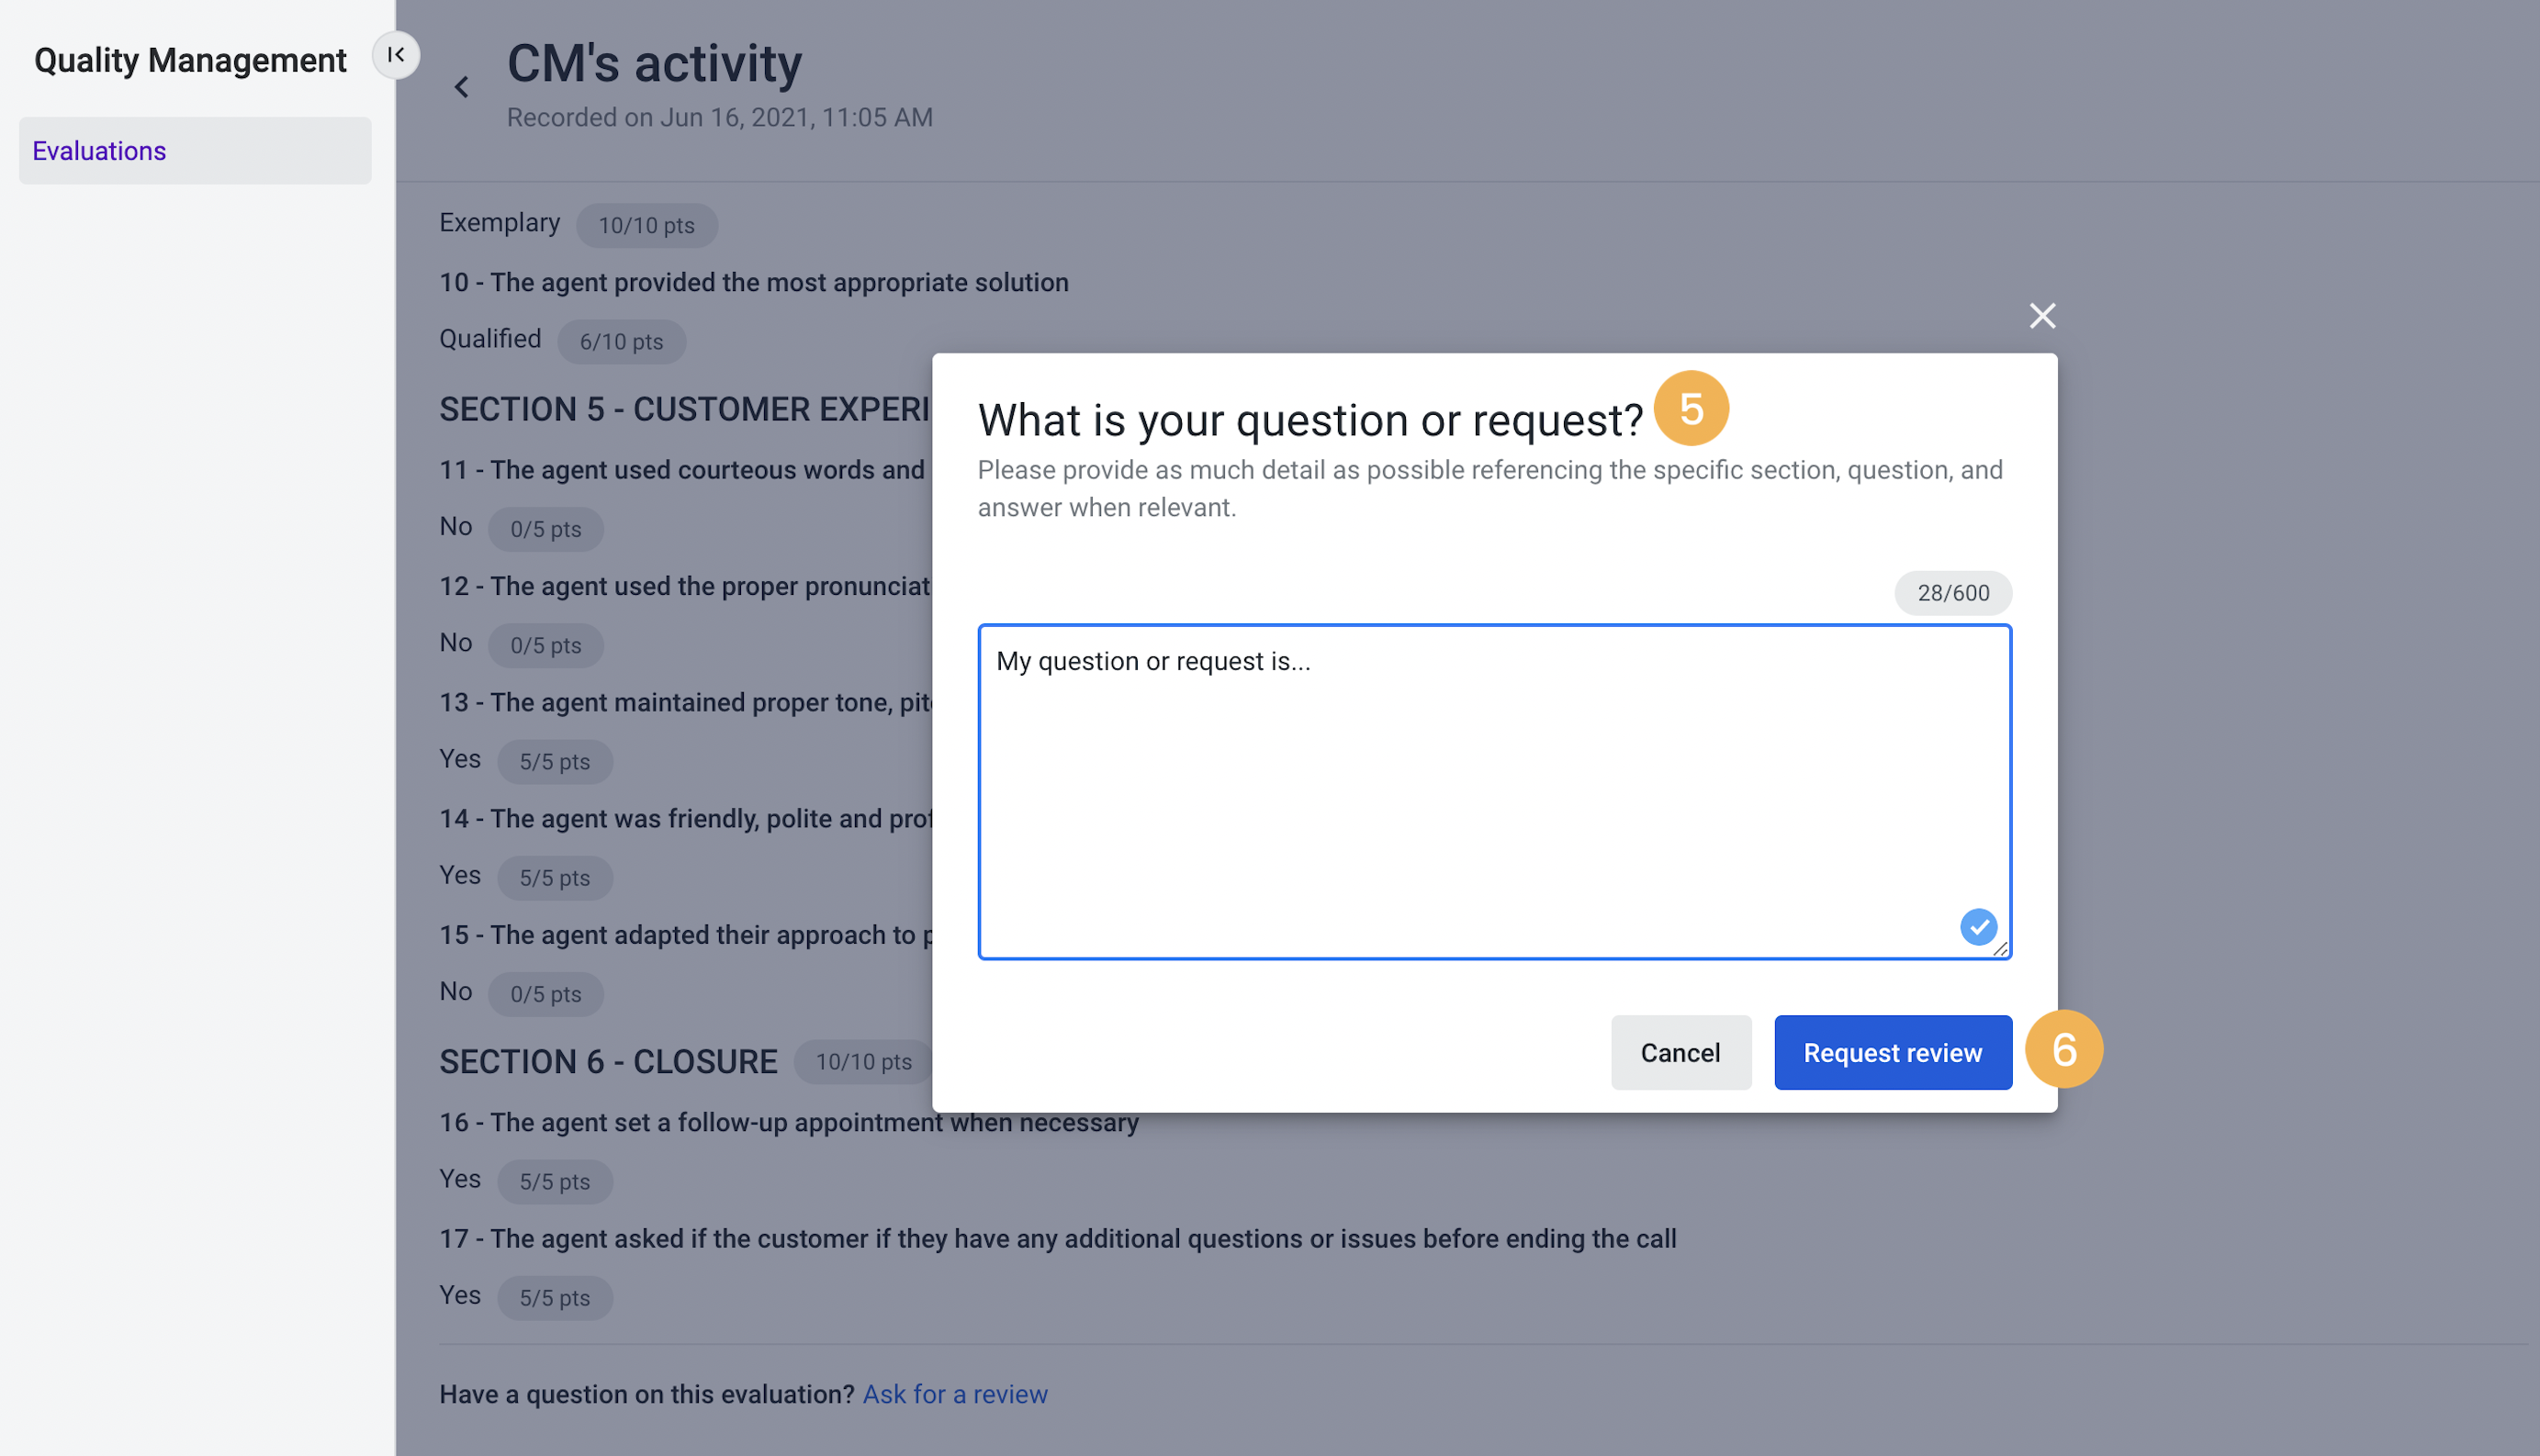Open the Ask for a review link
The width and height of the screenshot is (2540, 1456).
point(954,1393)
